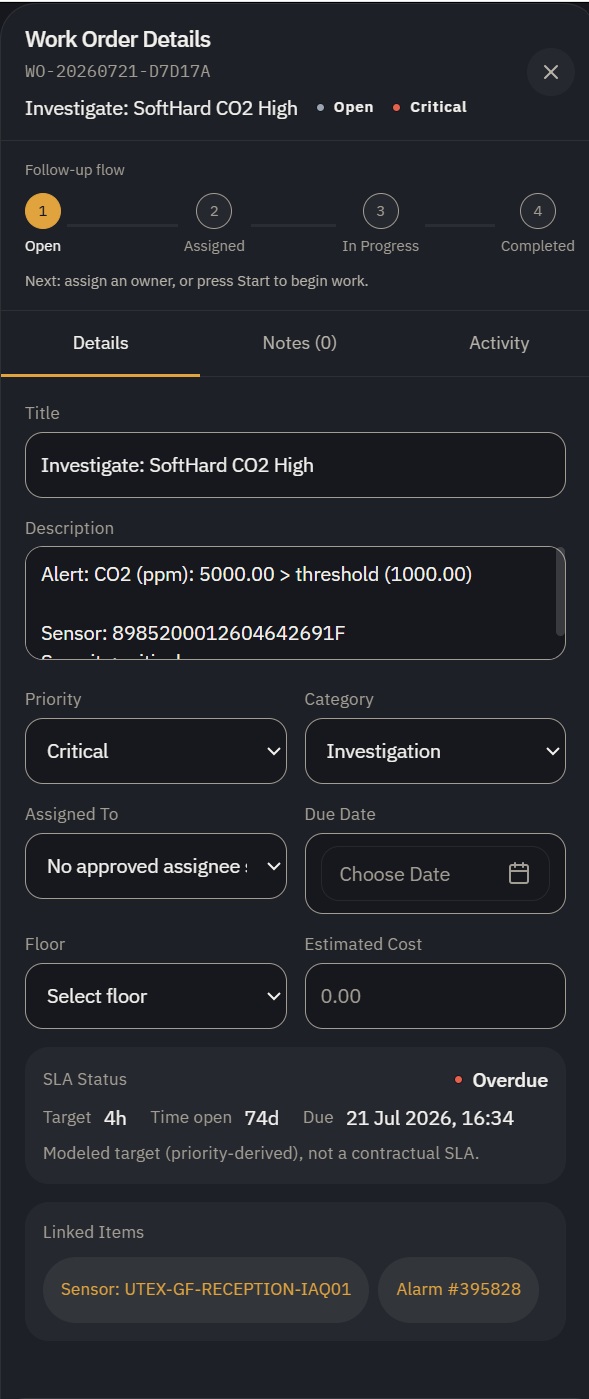
Task: Select step 3 In Progress circle
Action: [380, 211]
